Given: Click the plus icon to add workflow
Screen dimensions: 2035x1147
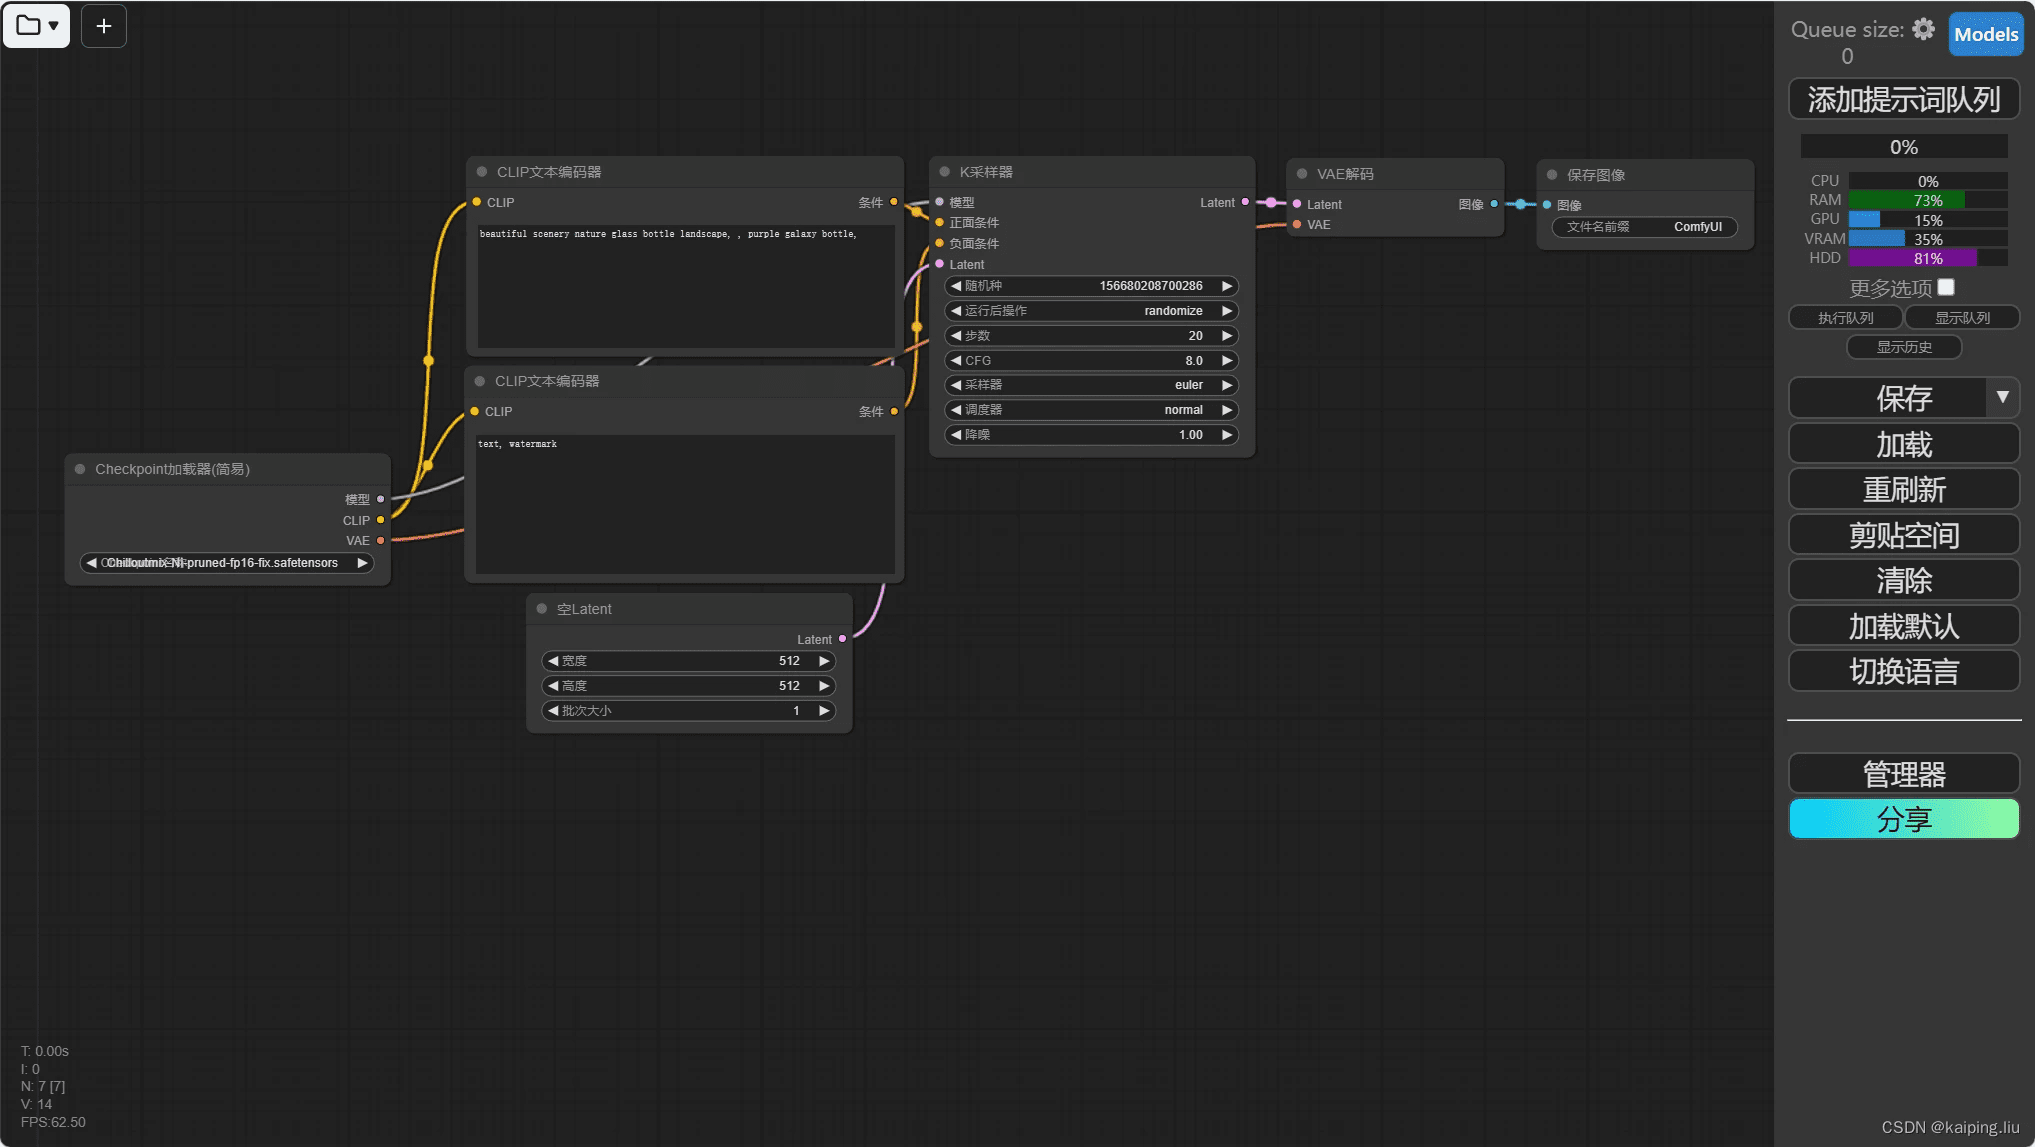Looking at the screenshot, I should (103, 26).
